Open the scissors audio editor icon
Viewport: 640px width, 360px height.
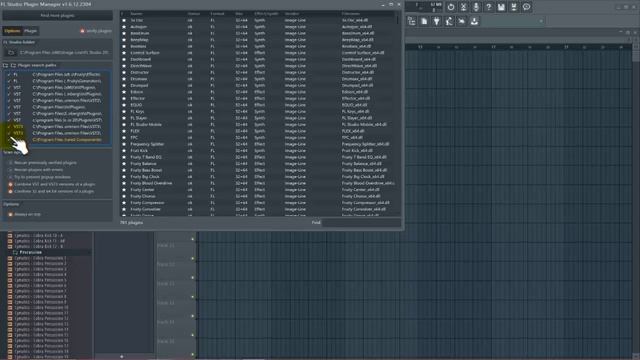(463, 7)
